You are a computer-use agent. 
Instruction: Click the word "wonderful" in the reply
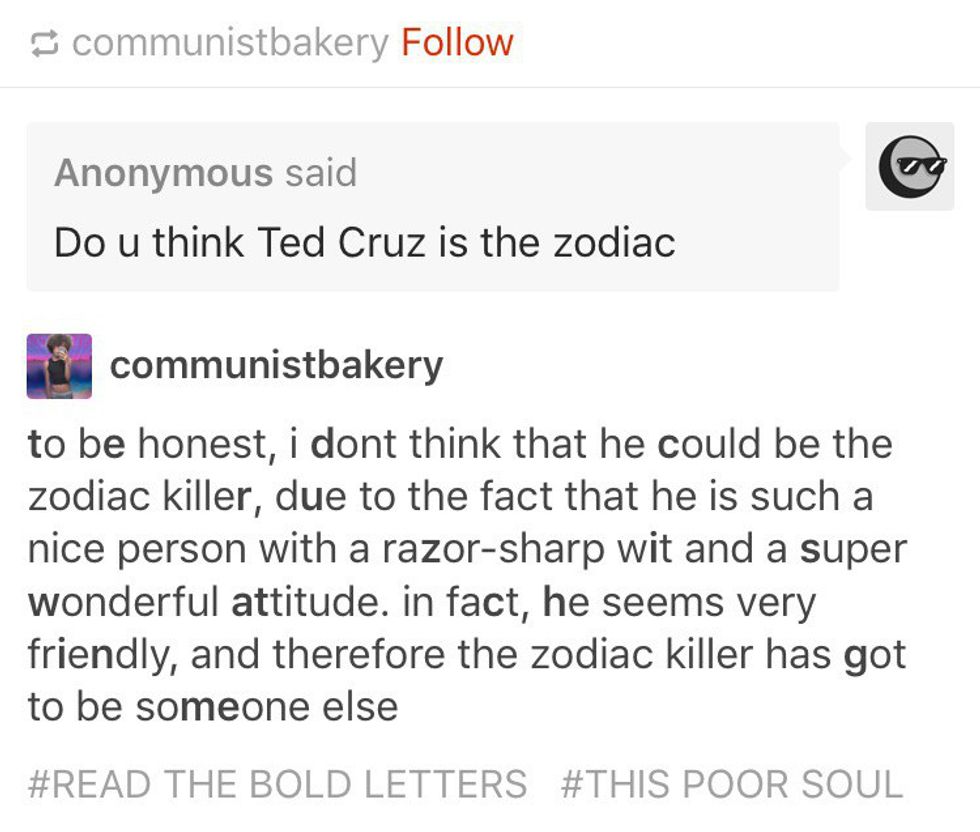coord(121,602)
